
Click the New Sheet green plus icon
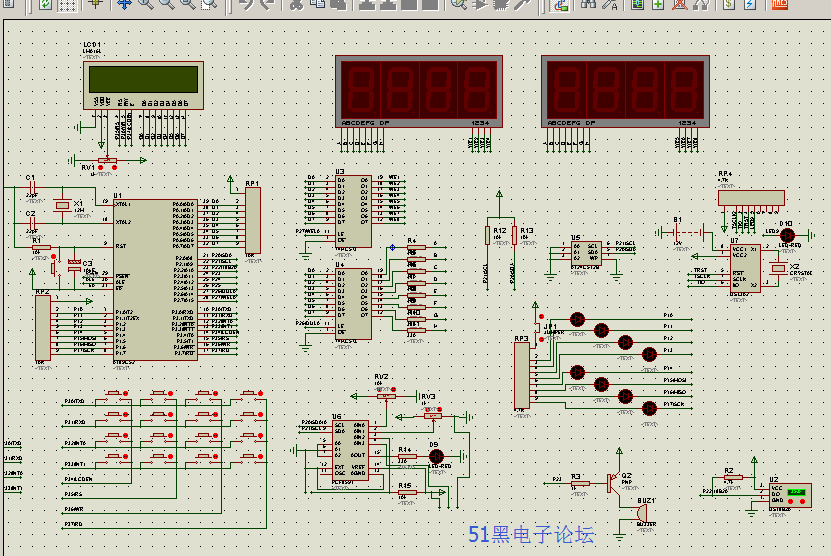pyautogui.click(x=658, y=4)
